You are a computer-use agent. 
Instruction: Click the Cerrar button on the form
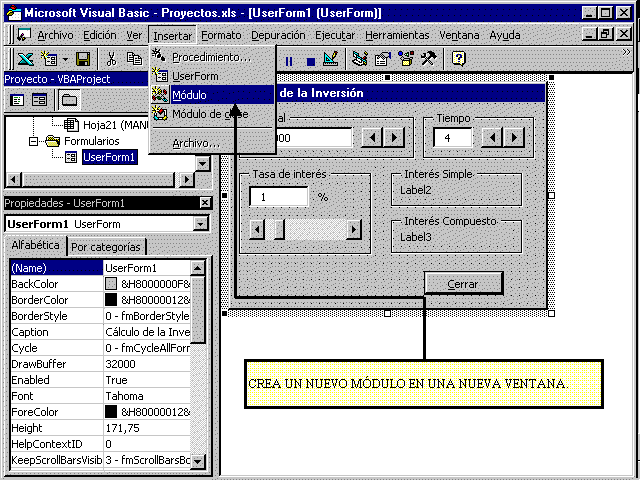point(463,284)
